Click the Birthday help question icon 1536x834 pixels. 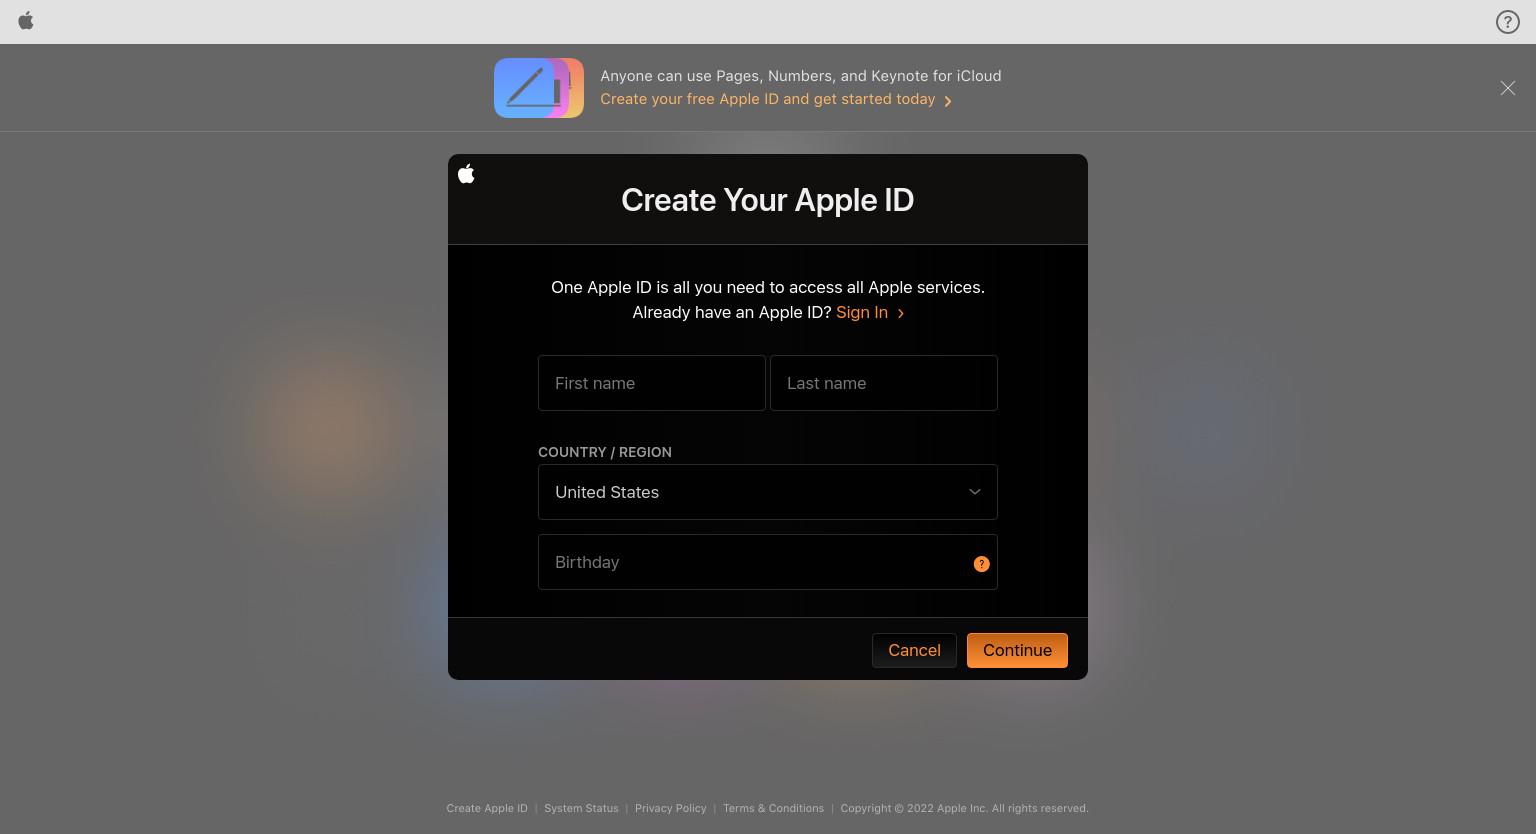point(981,564)
